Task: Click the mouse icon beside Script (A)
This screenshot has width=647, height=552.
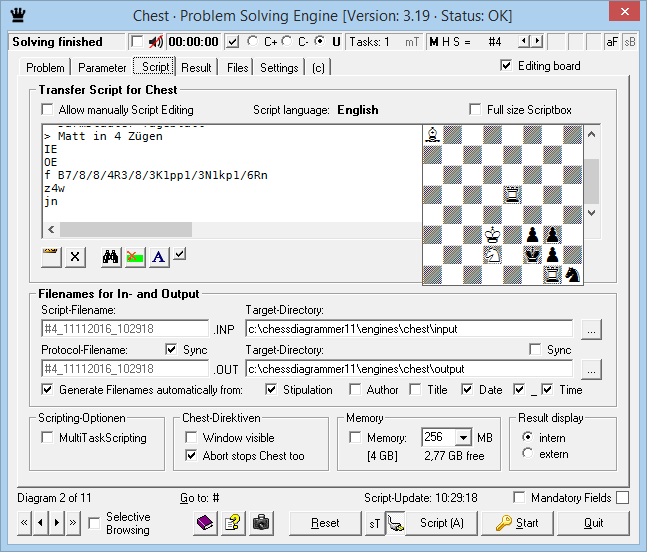Action: pos(396,524)
